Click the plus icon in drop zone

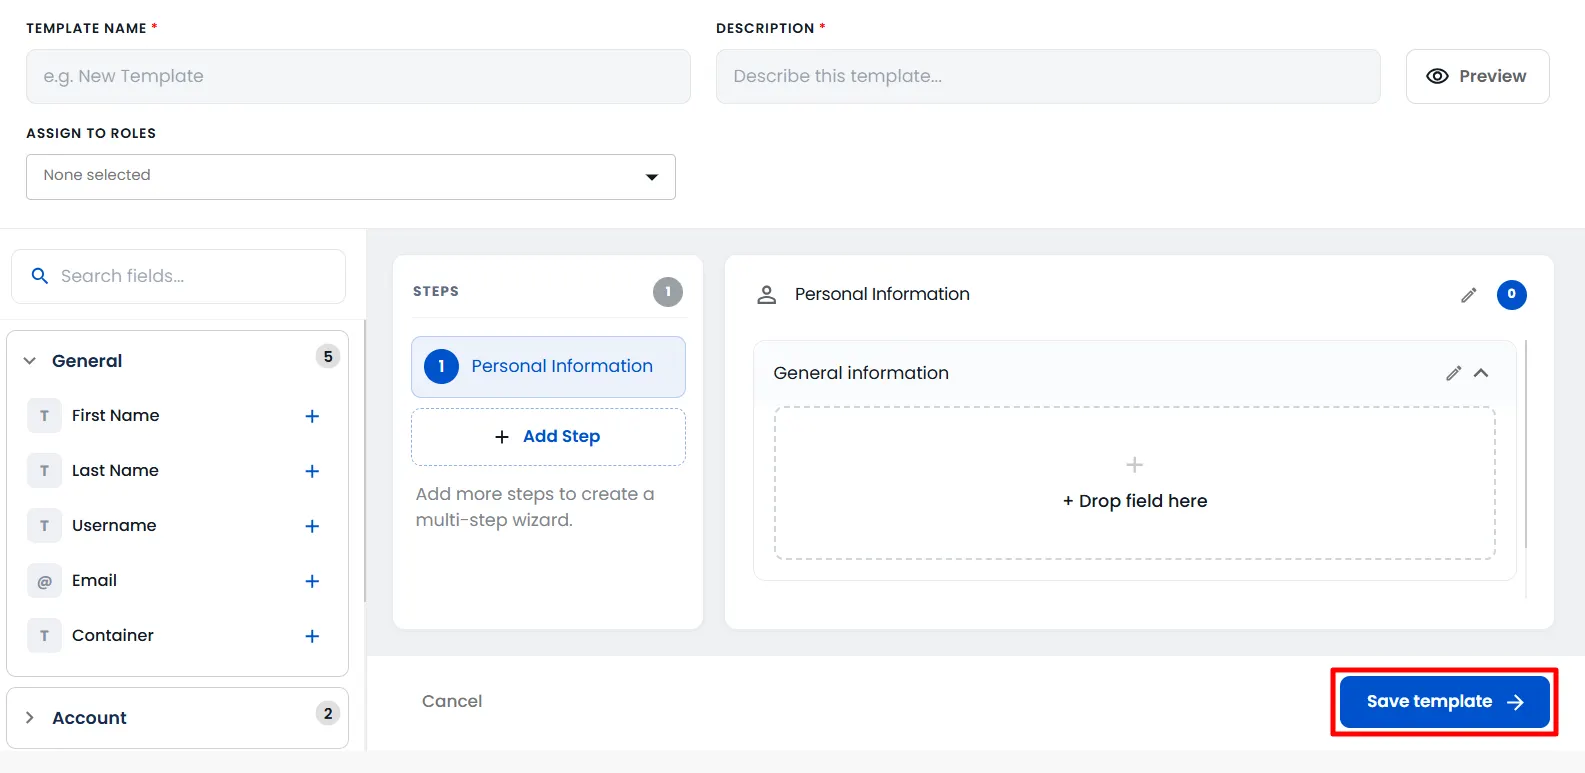point(1134,465)
